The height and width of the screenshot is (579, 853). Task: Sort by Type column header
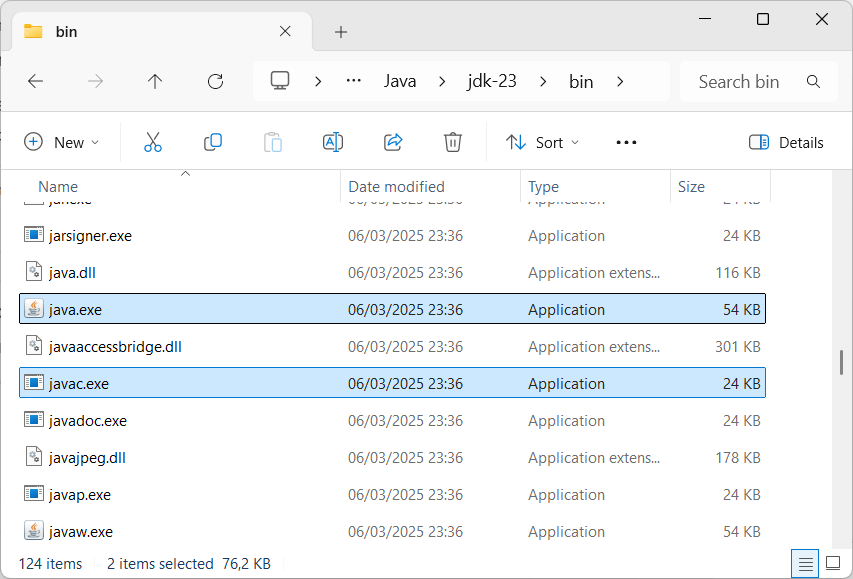[x=543, y=187]
